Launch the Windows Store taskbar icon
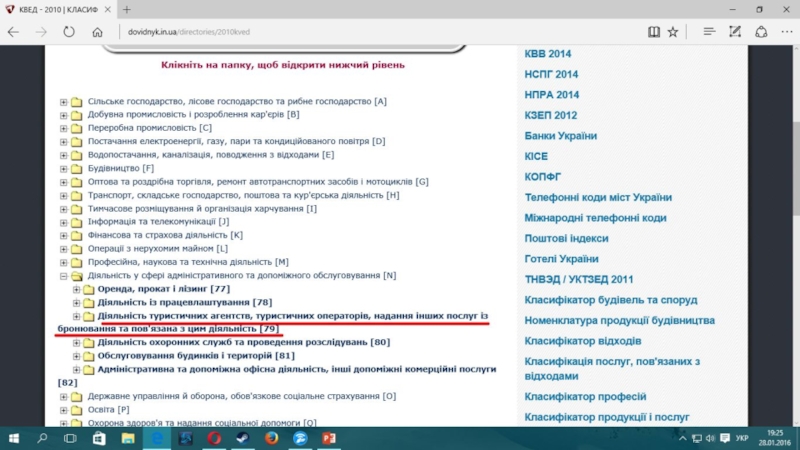The image size is (800, 450). 99,438
